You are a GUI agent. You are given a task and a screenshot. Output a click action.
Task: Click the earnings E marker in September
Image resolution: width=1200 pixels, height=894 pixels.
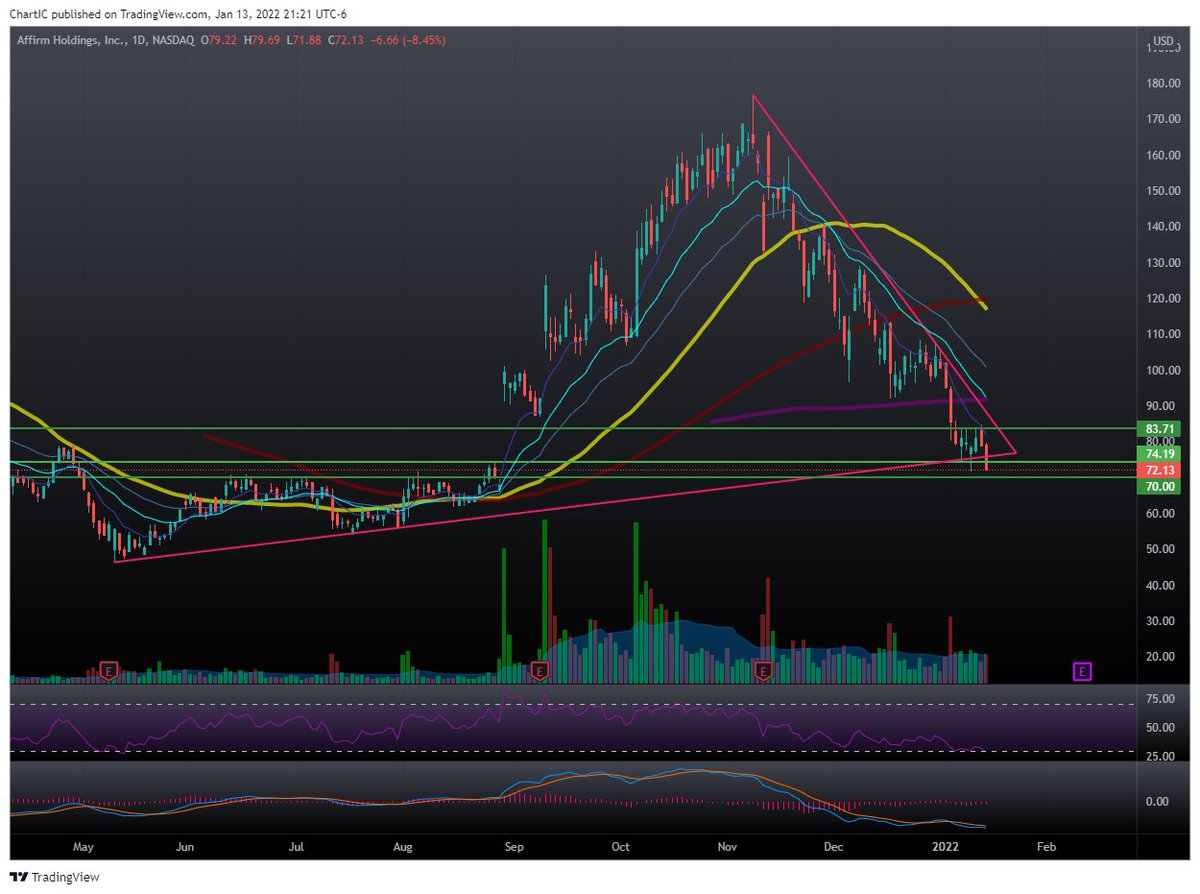tap(541, 670)
